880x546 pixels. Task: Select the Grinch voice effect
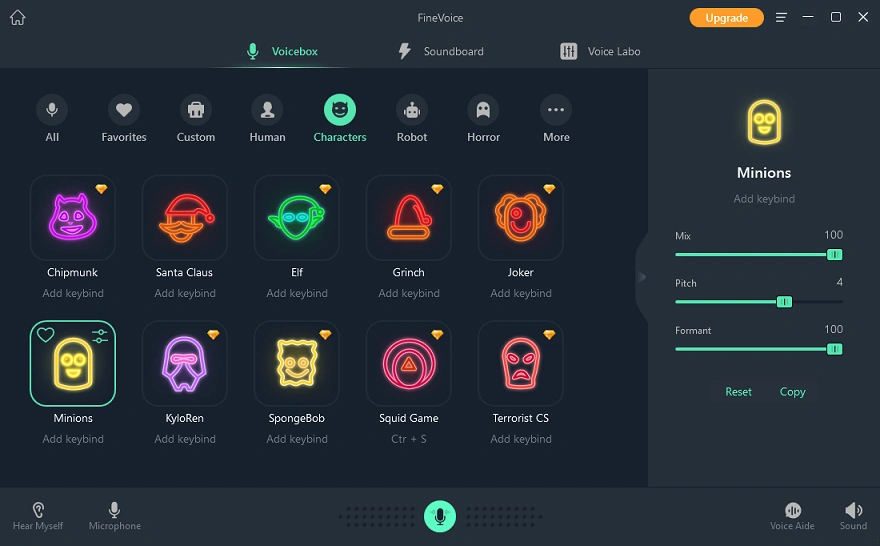[x=409, y=218]
